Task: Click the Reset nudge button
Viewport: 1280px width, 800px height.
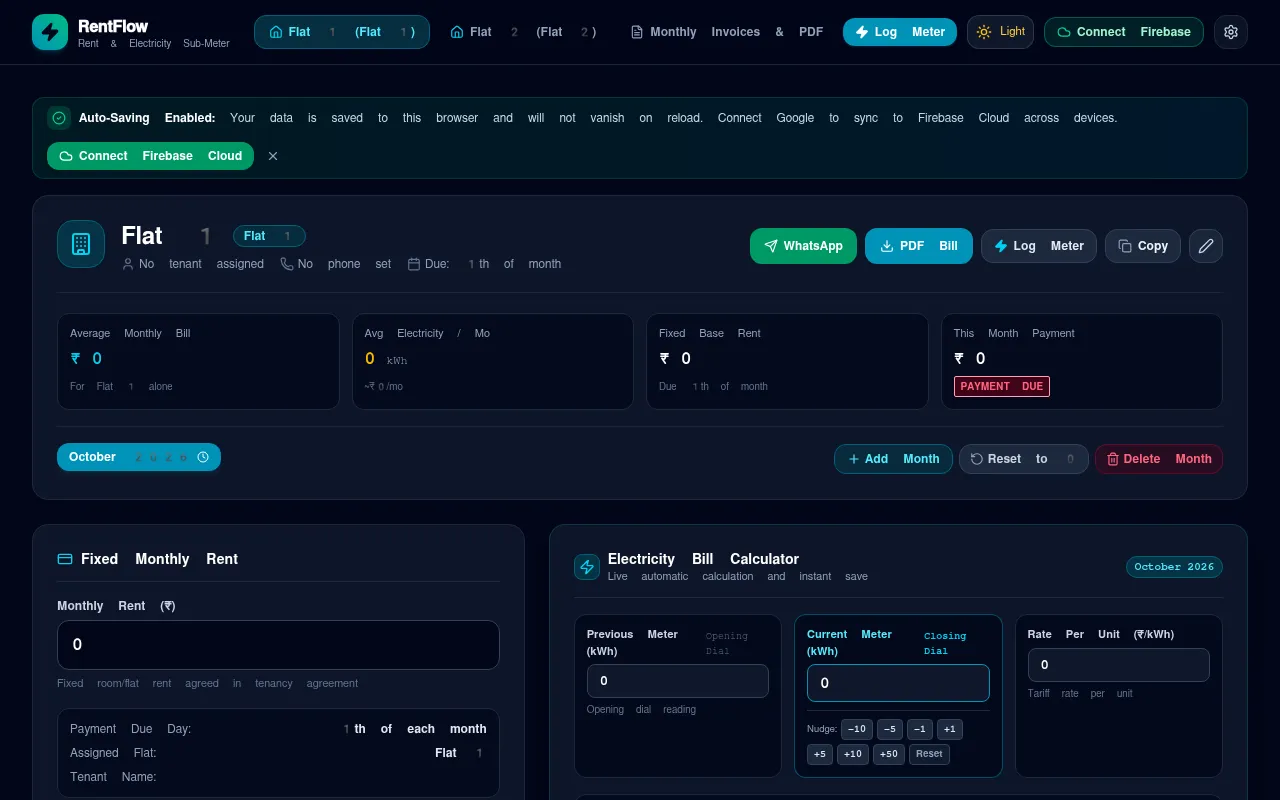Action: tap(929, 754)
